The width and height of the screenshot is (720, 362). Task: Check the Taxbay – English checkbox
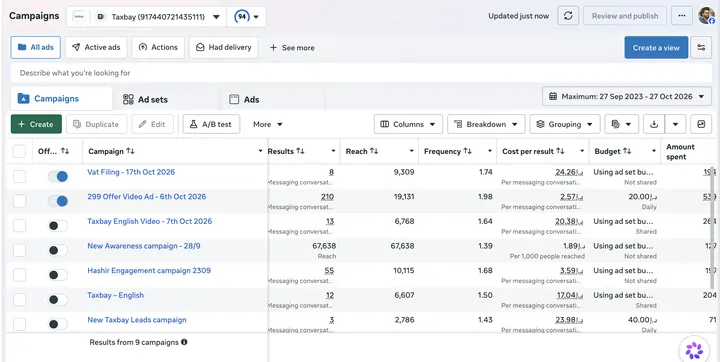point(19,300)
